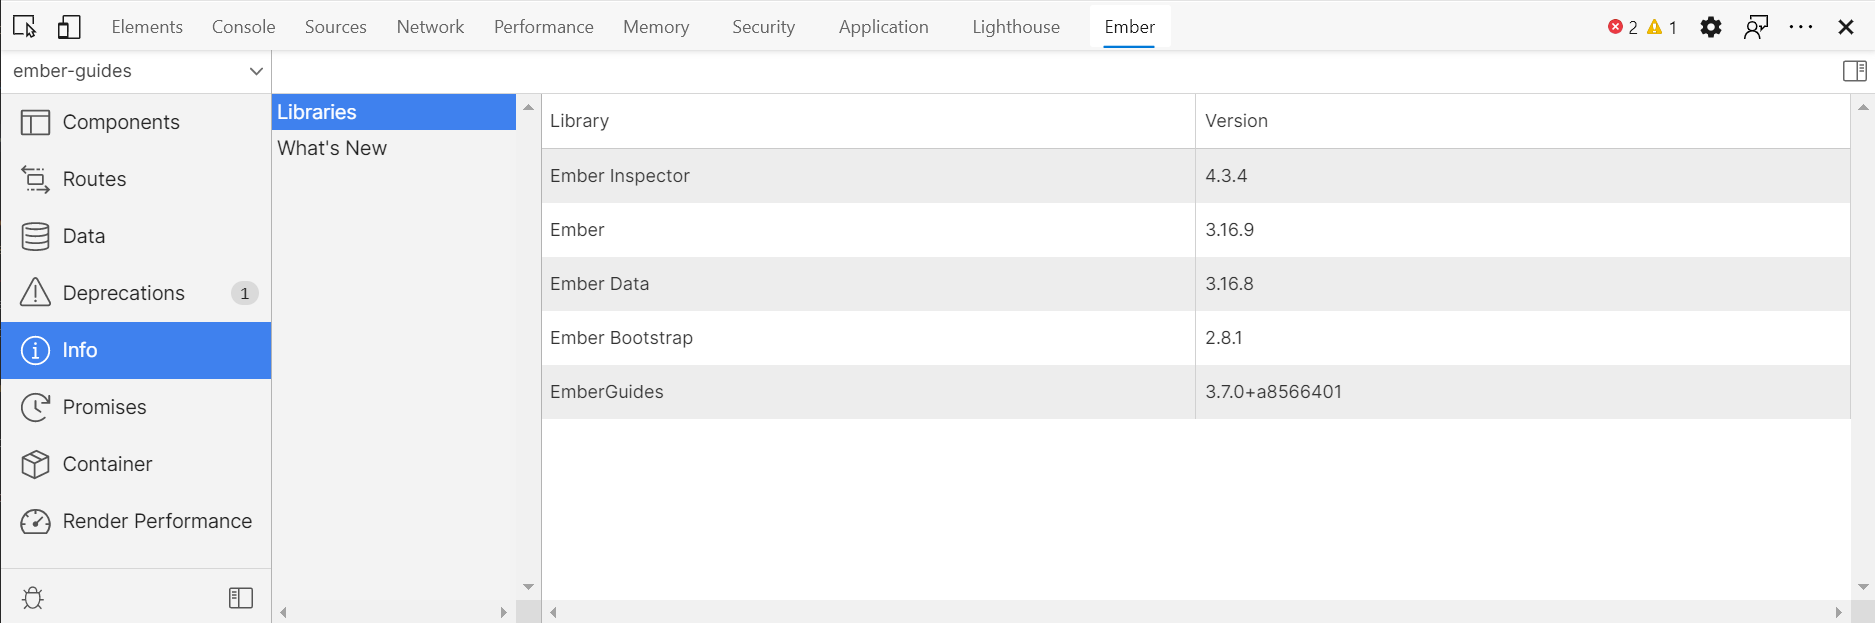Show the Deprecations list
Image resolution: width=1875 pixels, height=623 pixels.
(x=123, y=293)
